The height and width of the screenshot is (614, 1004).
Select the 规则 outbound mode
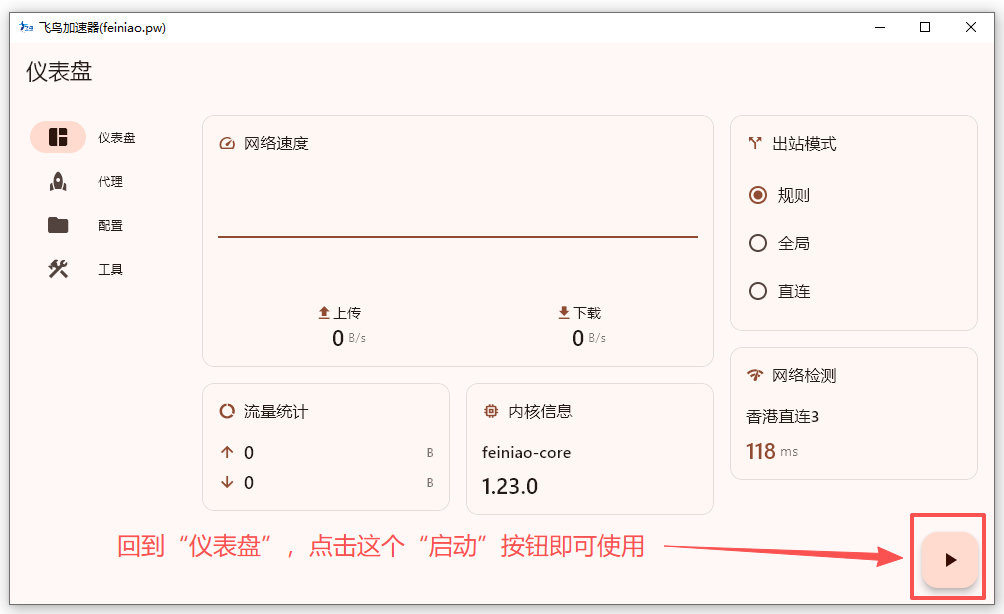[x=758, y=196]
